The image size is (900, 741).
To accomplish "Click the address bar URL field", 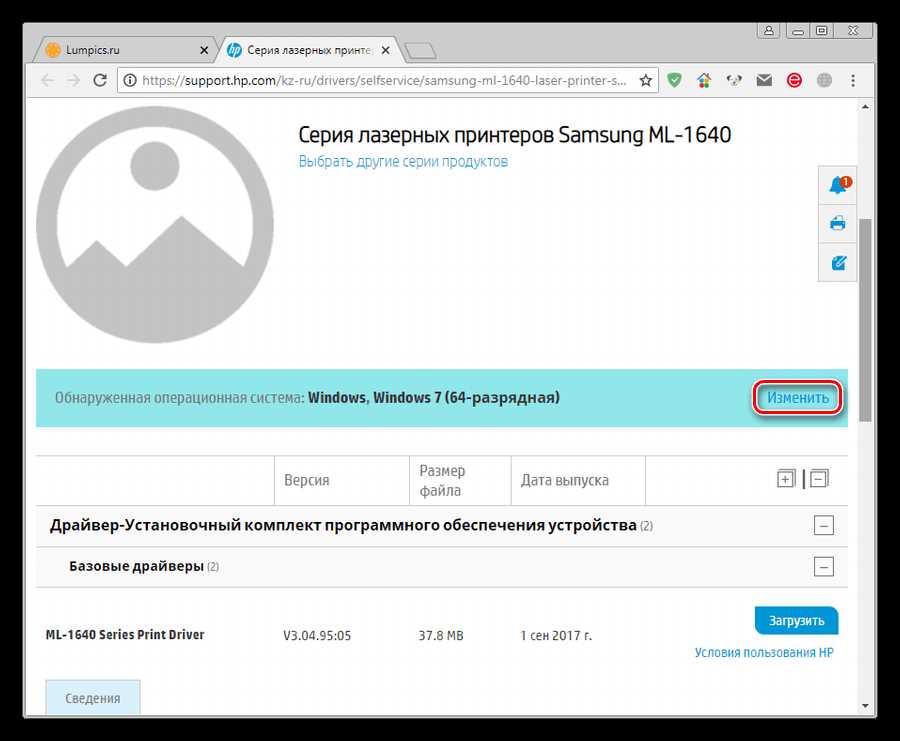I will (x=385, y=80).
